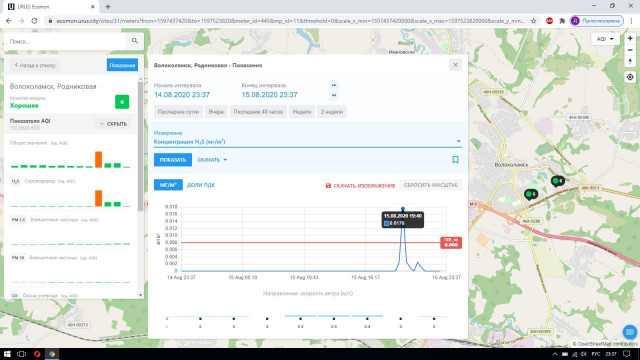The width and height of the screenshot is (640, 360).
Task: Switch input language РУС in tray
Action: click(596, 354)
